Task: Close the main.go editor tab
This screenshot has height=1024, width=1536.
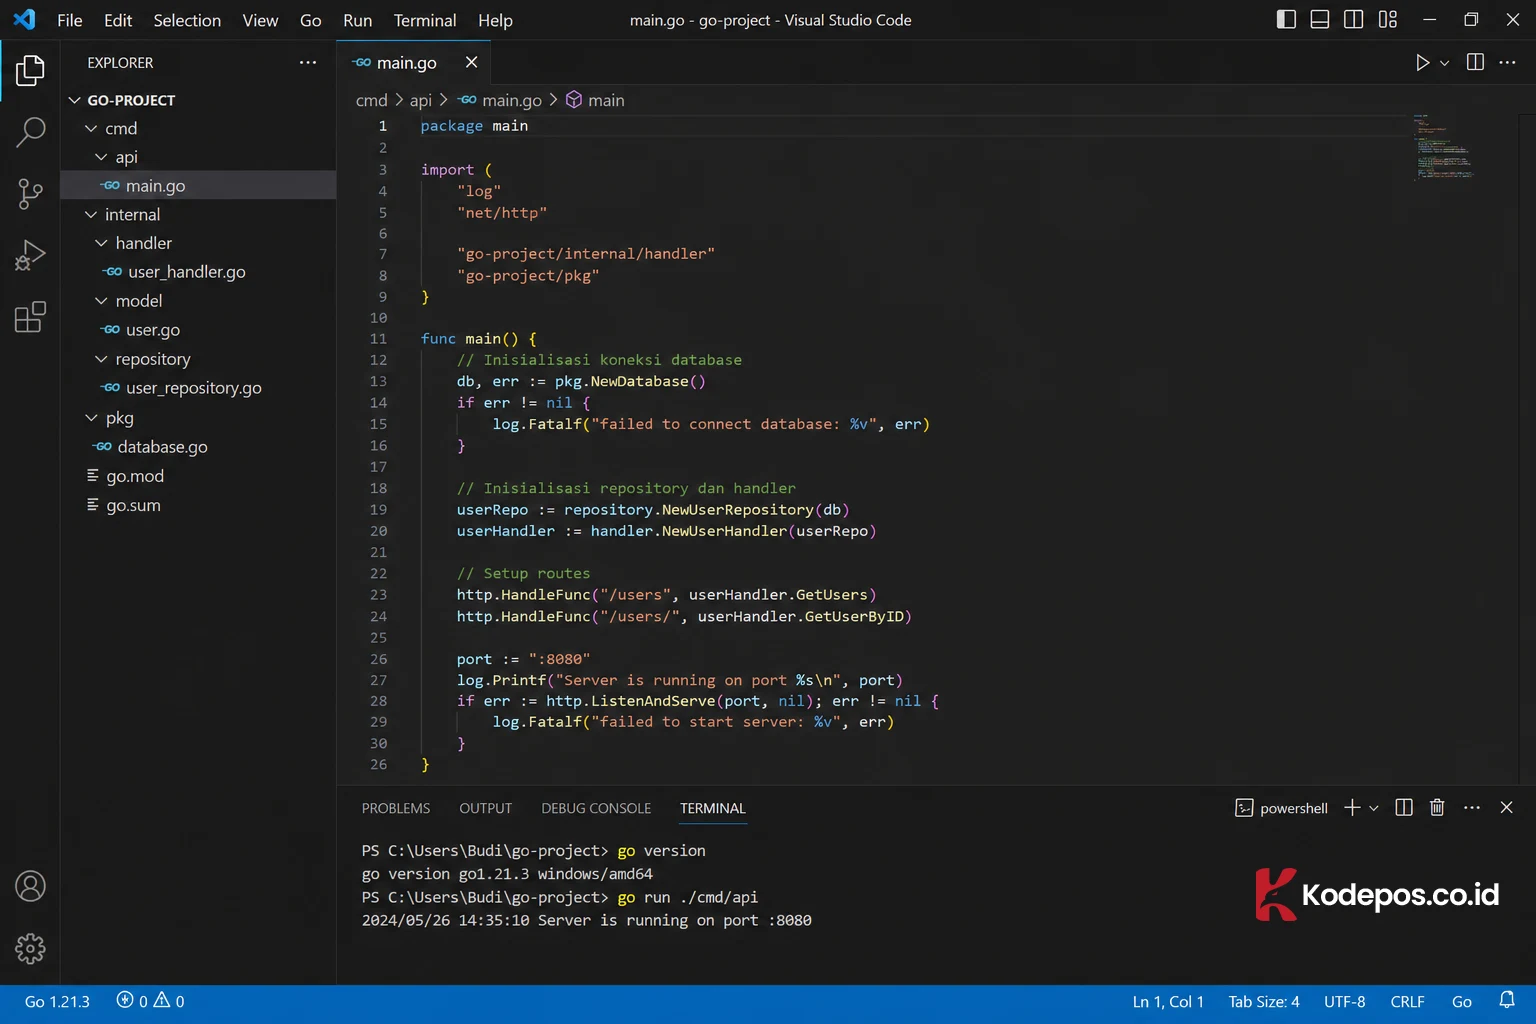Action: pos(471,62)
